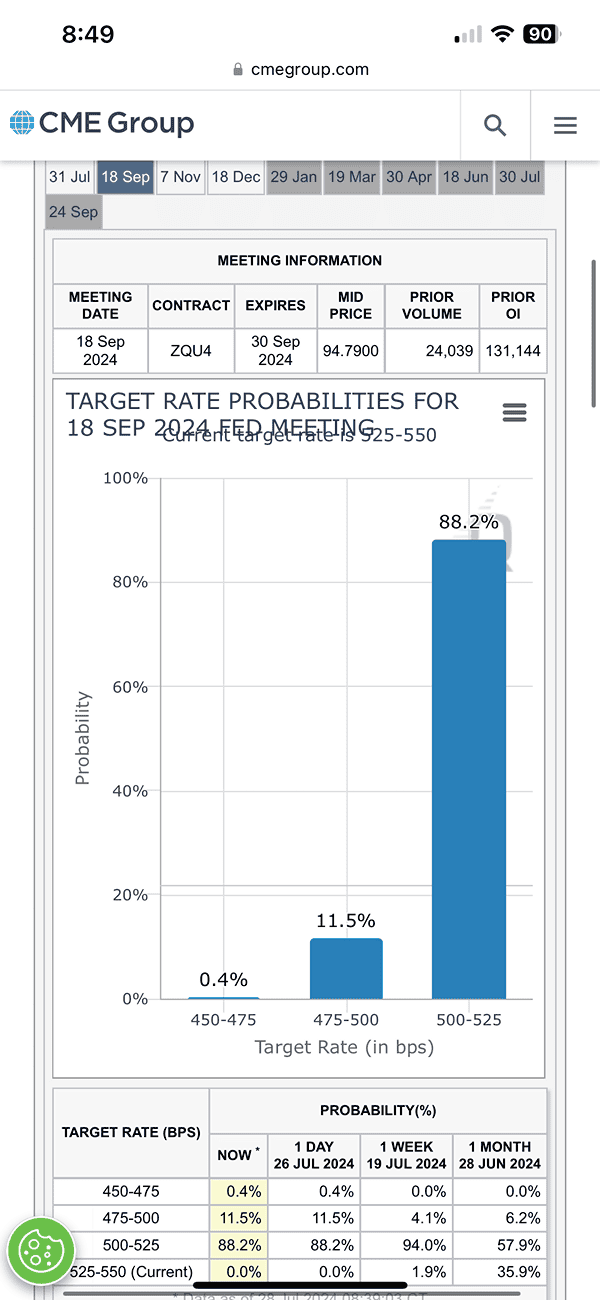The image size is (600, 1300).
Task: Tap the padlock icon in address bar
Action: coord(237,70)
